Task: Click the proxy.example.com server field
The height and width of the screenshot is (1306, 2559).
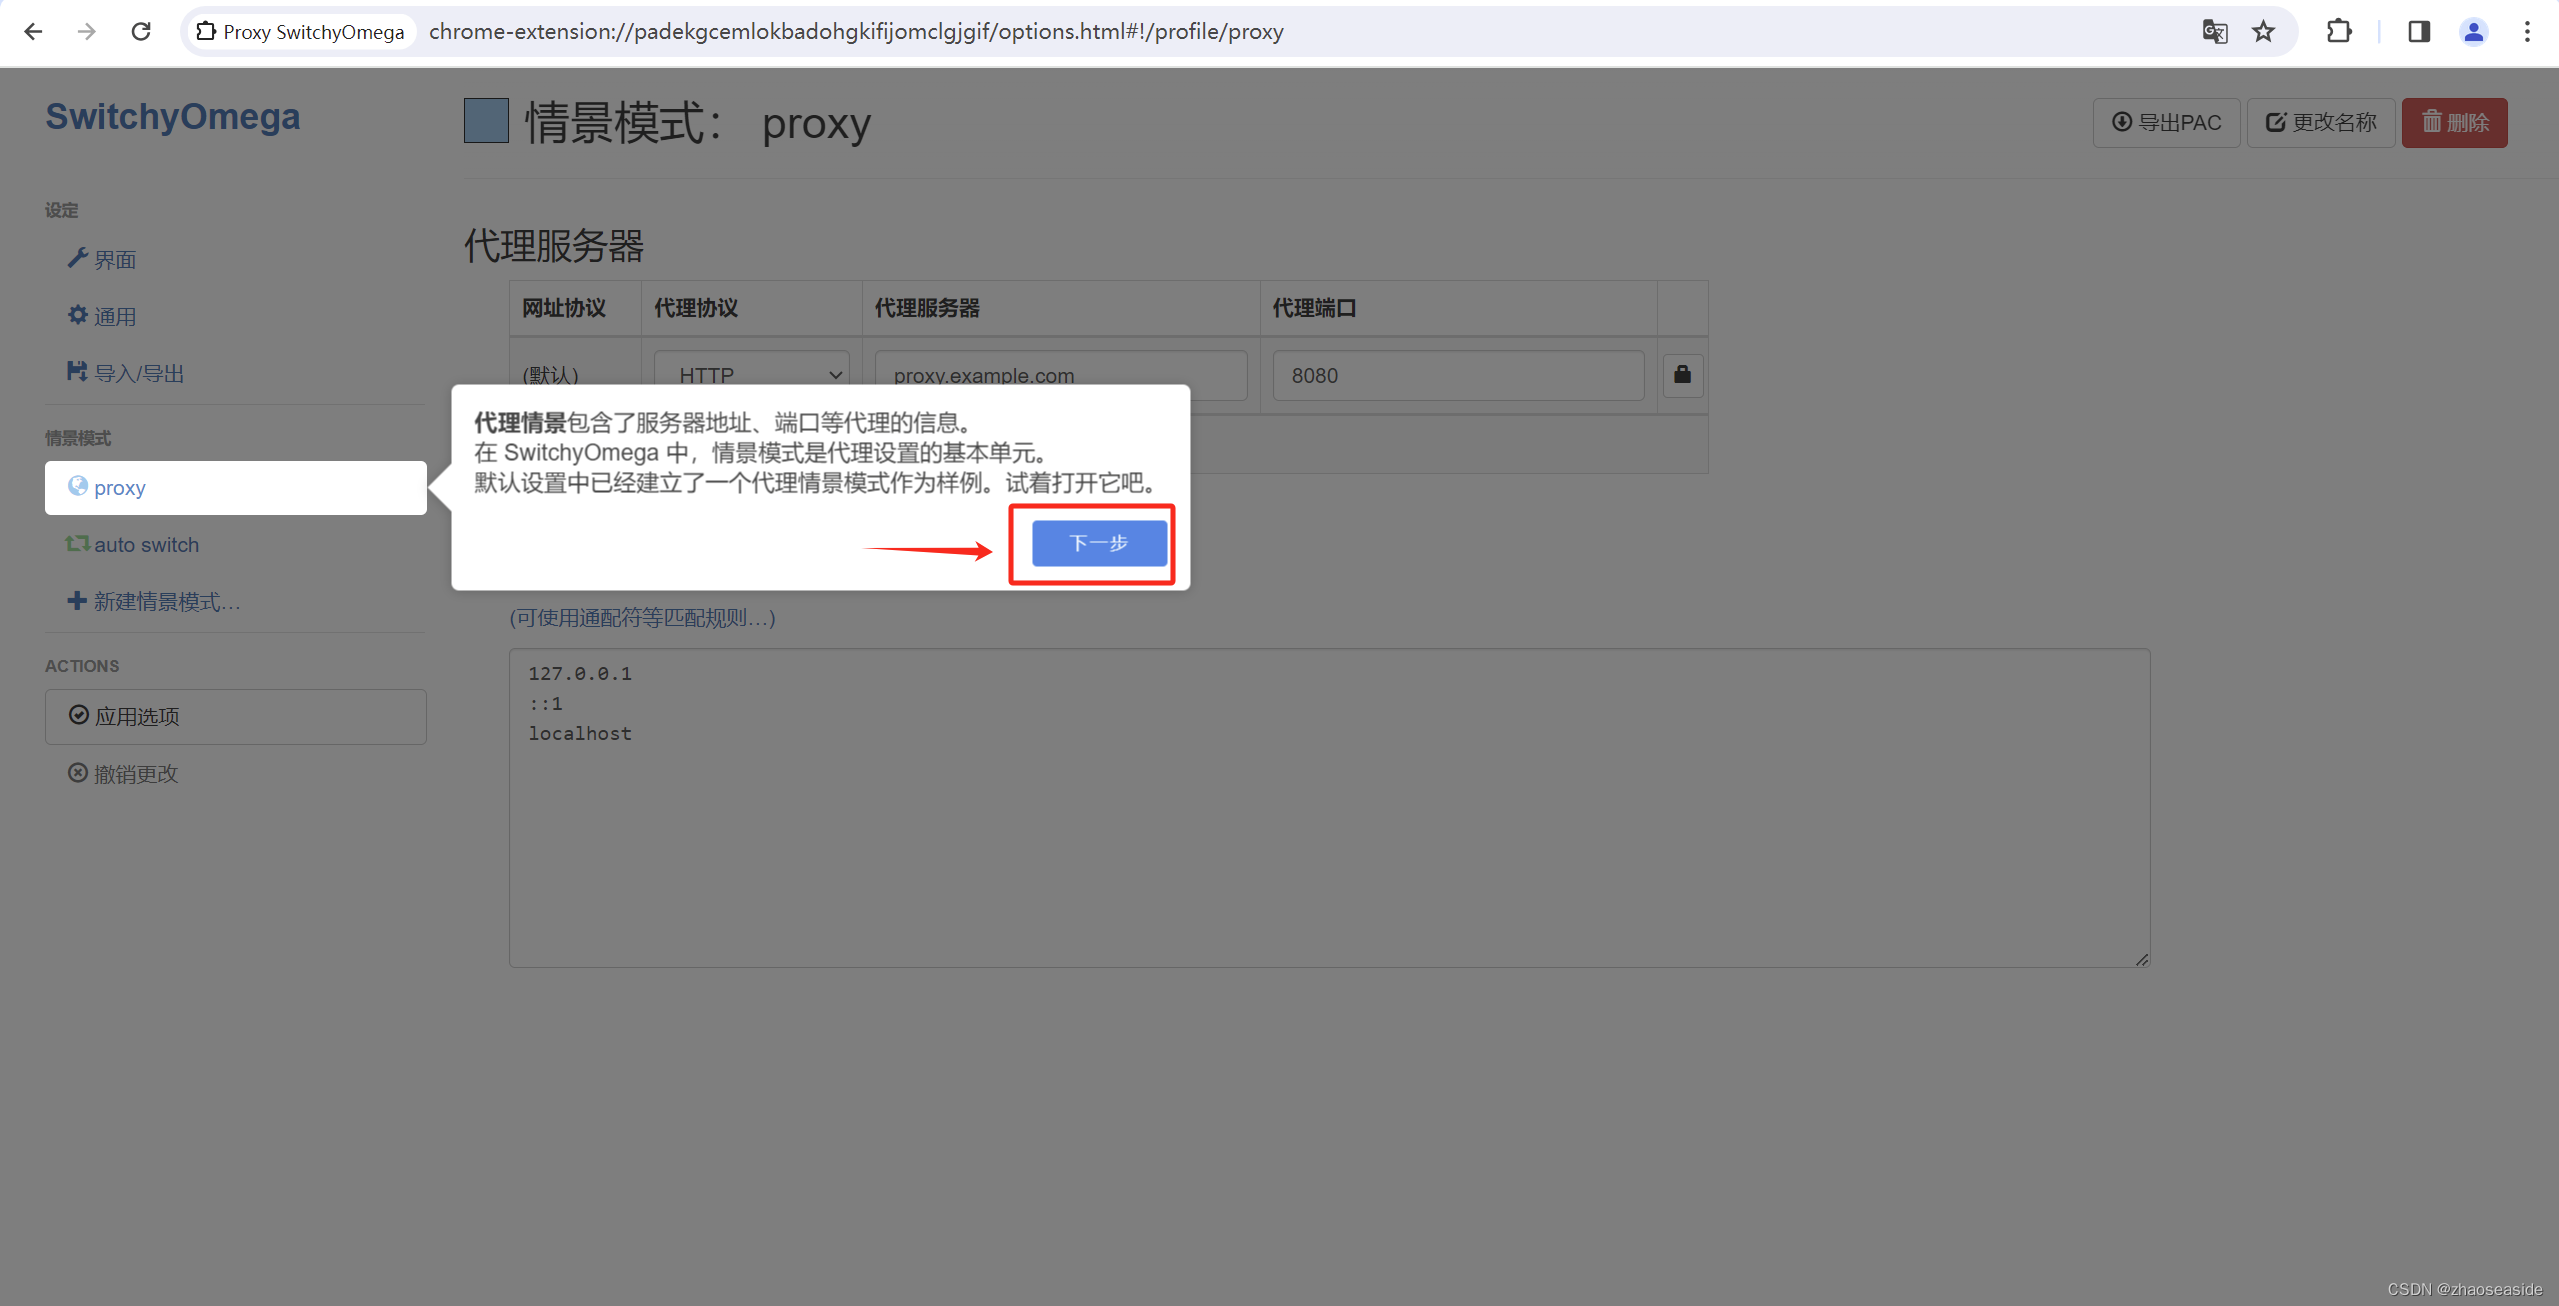Action: 1061,375
